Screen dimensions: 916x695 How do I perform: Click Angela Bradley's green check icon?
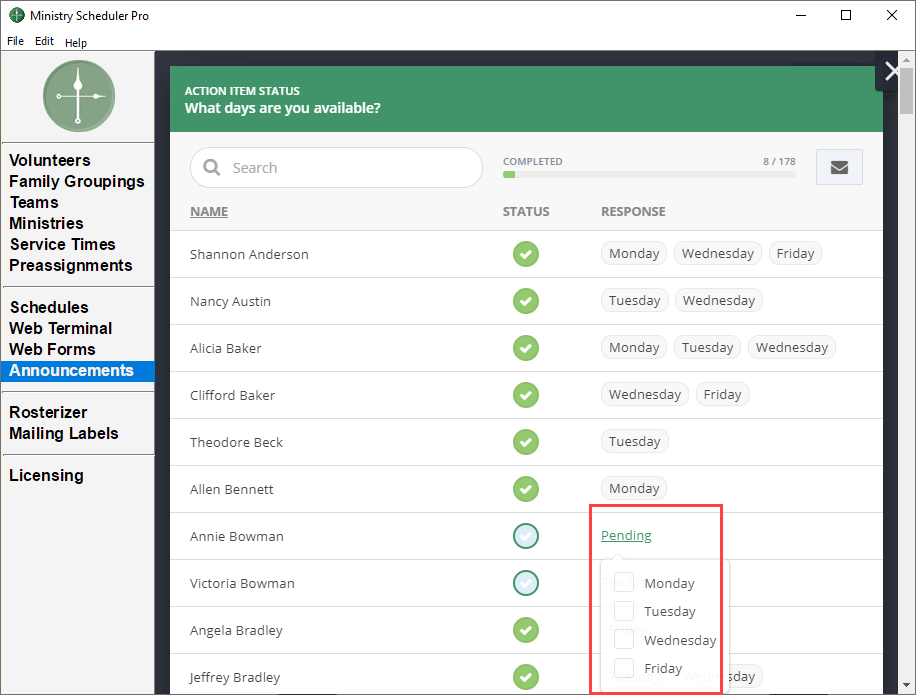pos(526,630)
